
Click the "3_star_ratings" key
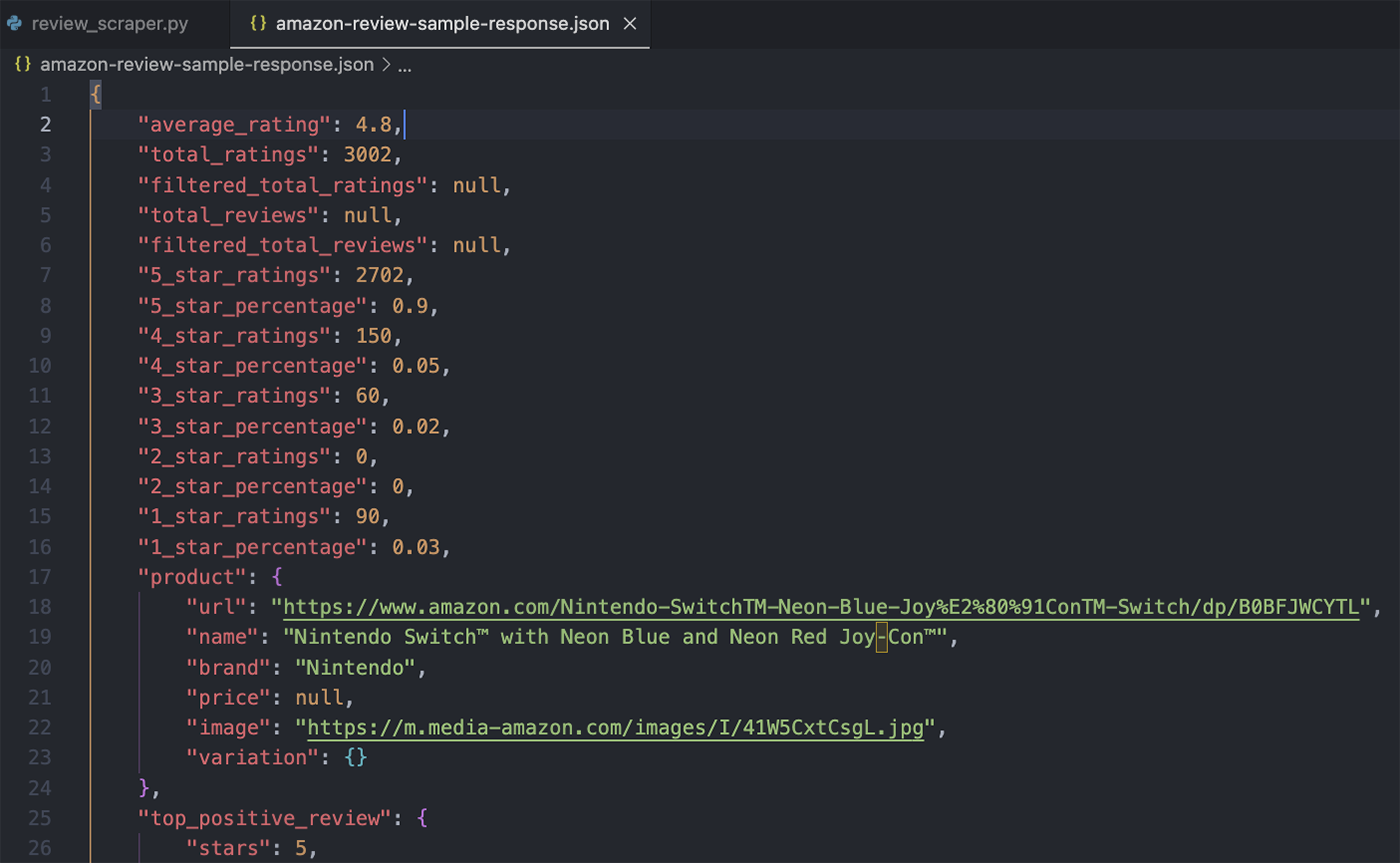234,396
